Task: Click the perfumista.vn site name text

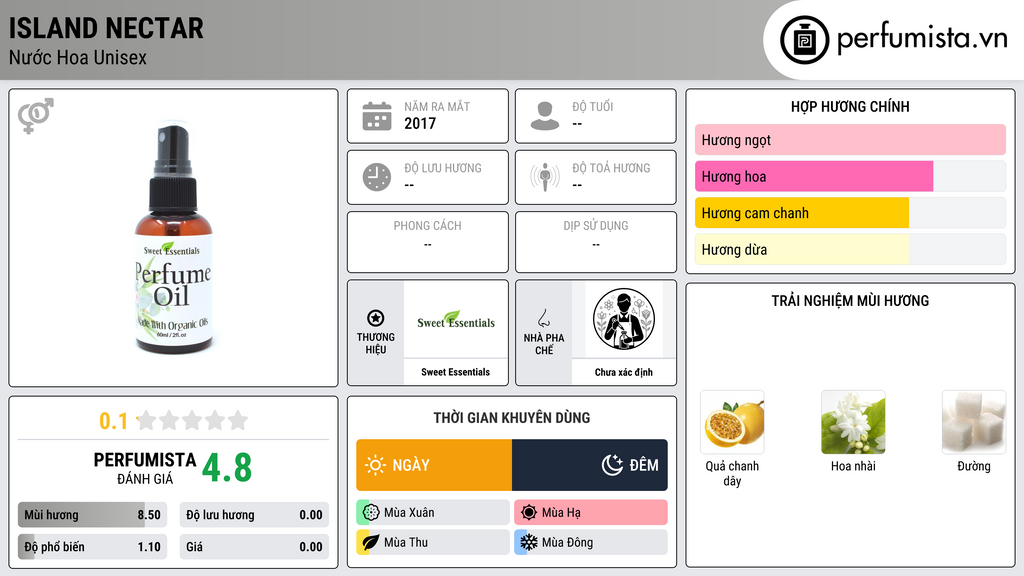Action: (x=922, y=38)
